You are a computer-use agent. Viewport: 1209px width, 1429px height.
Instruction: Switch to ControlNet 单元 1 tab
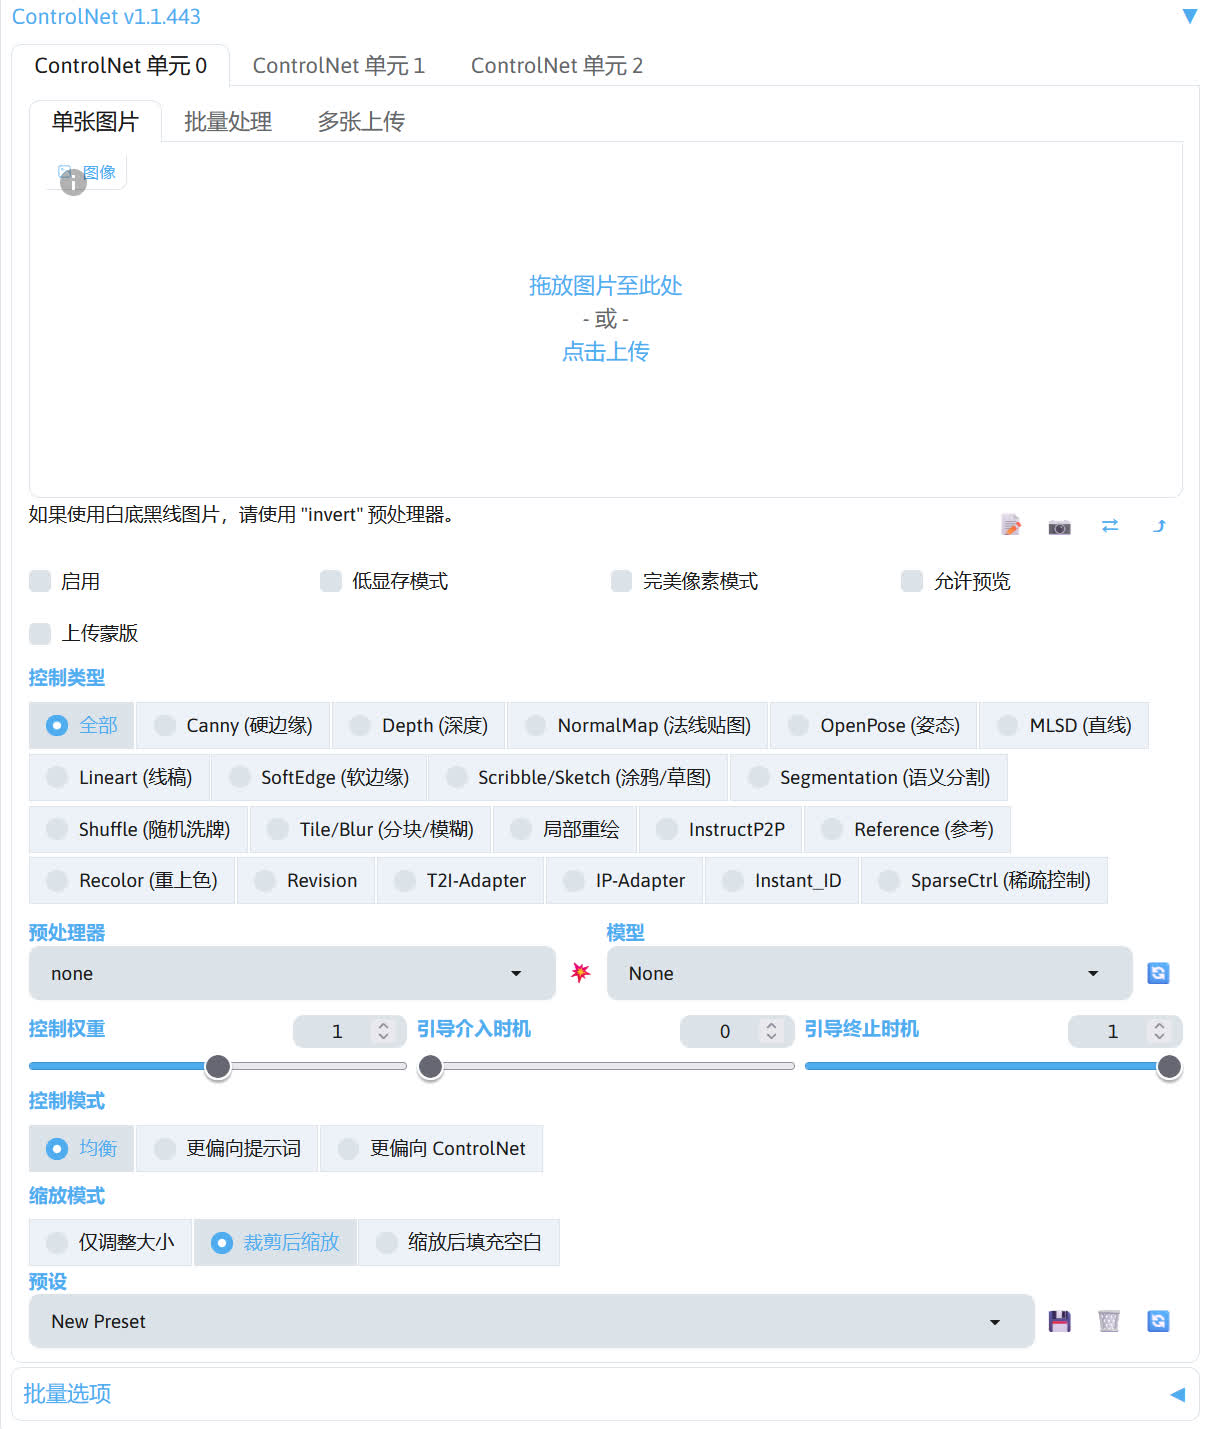(x=339, y=65)
